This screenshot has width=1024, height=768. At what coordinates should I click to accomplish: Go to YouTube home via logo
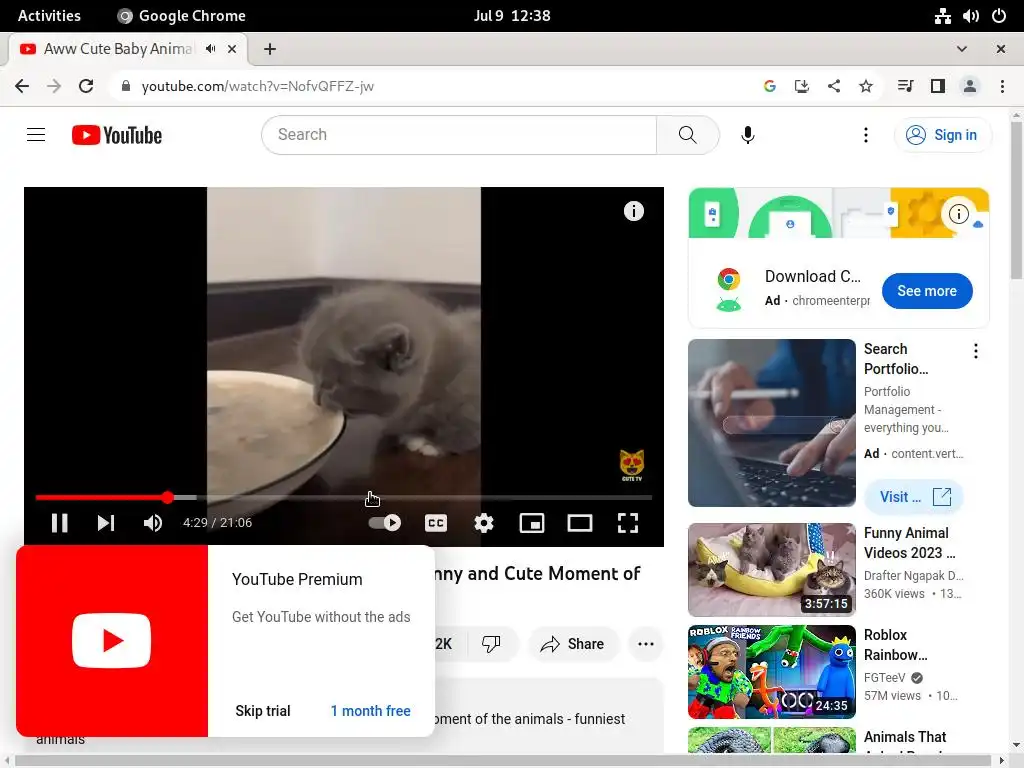(x=117, y=135)
